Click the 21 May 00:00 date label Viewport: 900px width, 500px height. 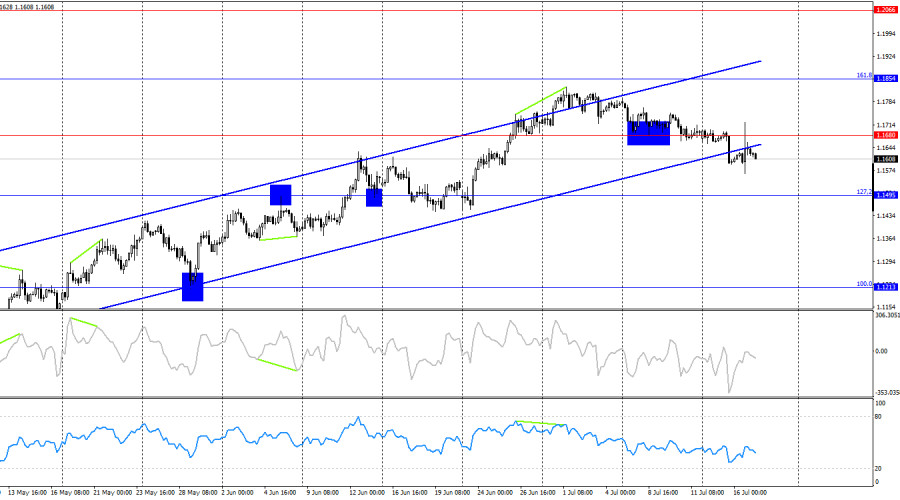(112, 493)
